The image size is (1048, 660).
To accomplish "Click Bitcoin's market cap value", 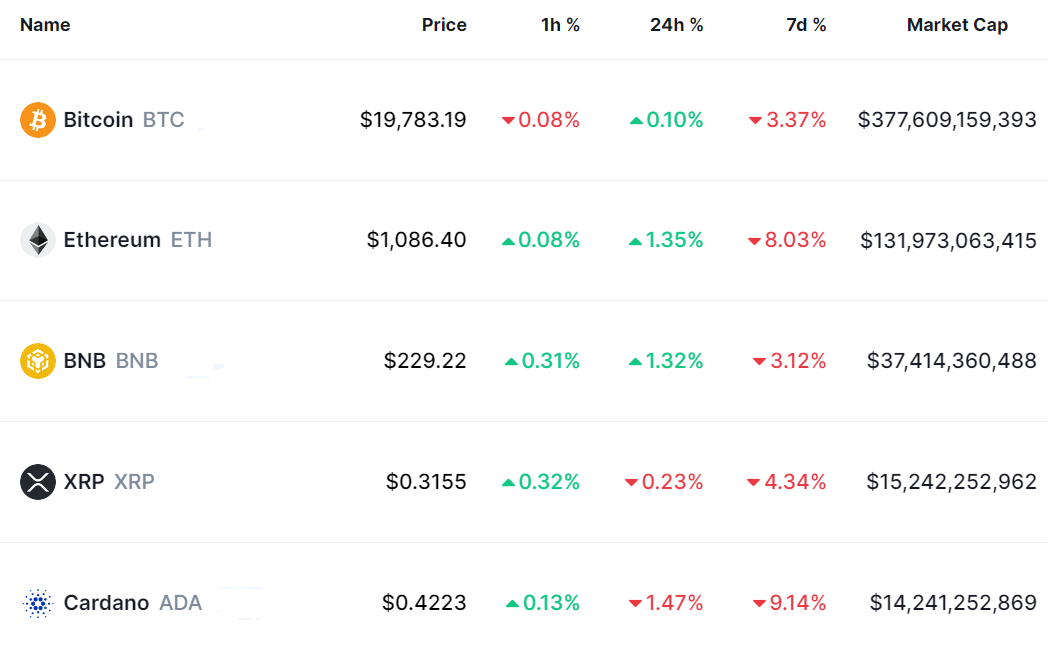I will 947,120.
